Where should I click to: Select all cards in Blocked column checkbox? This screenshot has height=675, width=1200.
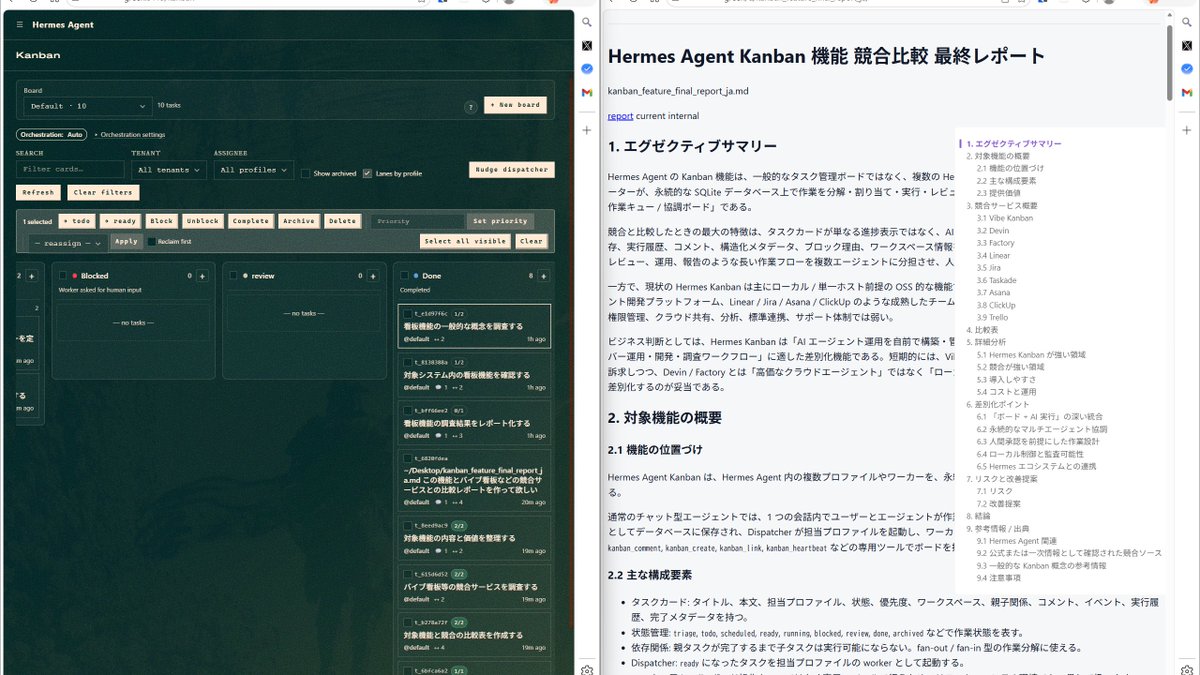point(64,275)
